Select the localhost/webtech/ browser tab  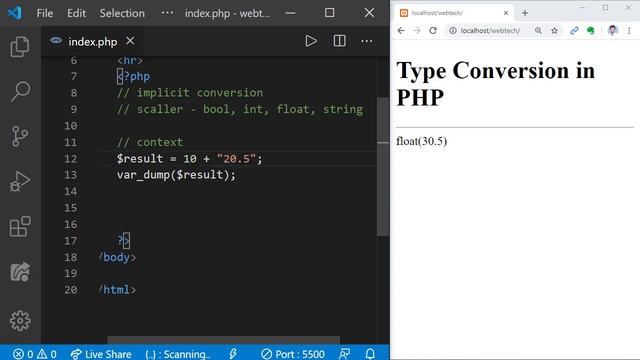(453, 13)
